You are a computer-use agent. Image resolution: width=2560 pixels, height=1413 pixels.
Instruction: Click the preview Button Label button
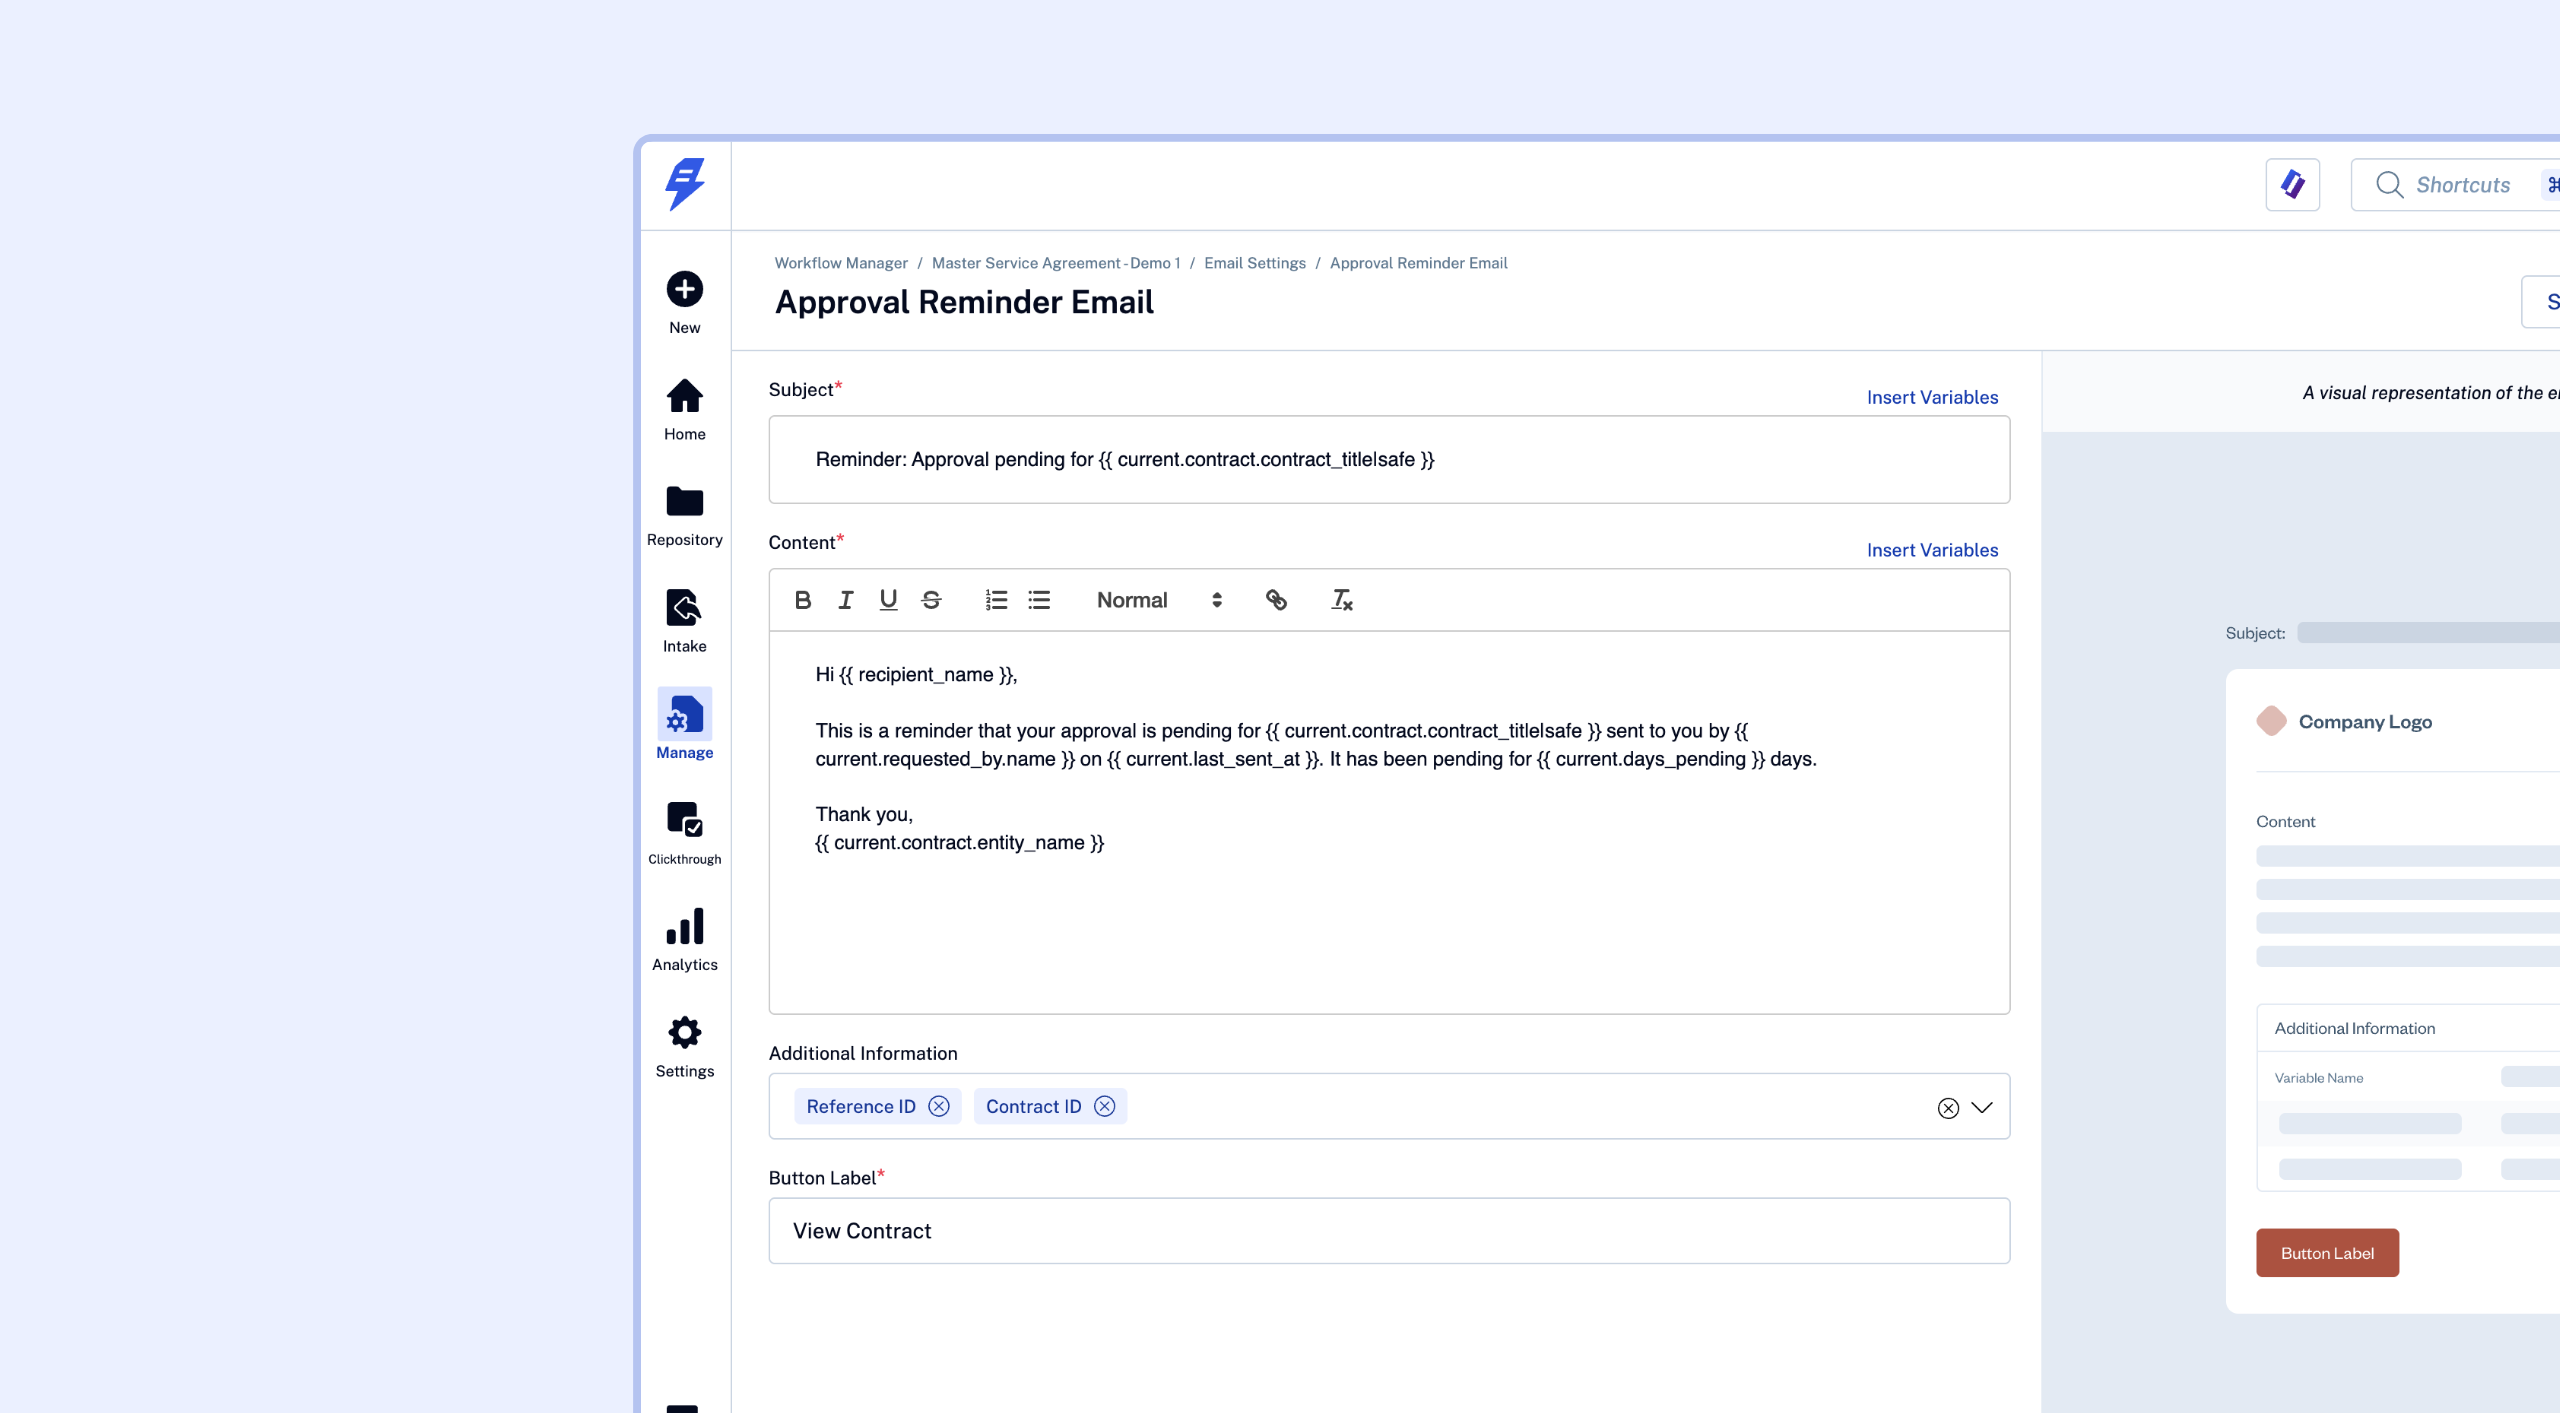coord(2327,1253)
